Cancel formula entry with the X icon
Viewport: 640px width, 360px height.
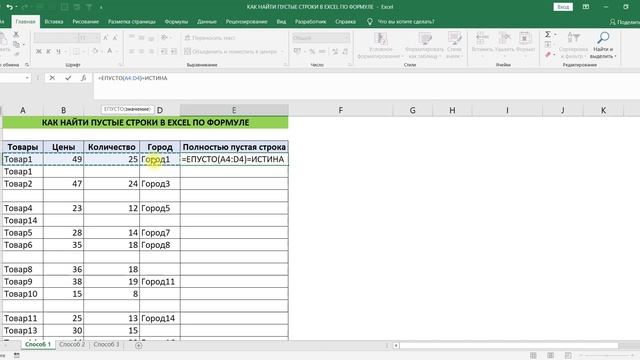pyautogui.click(x=52, y=78)
